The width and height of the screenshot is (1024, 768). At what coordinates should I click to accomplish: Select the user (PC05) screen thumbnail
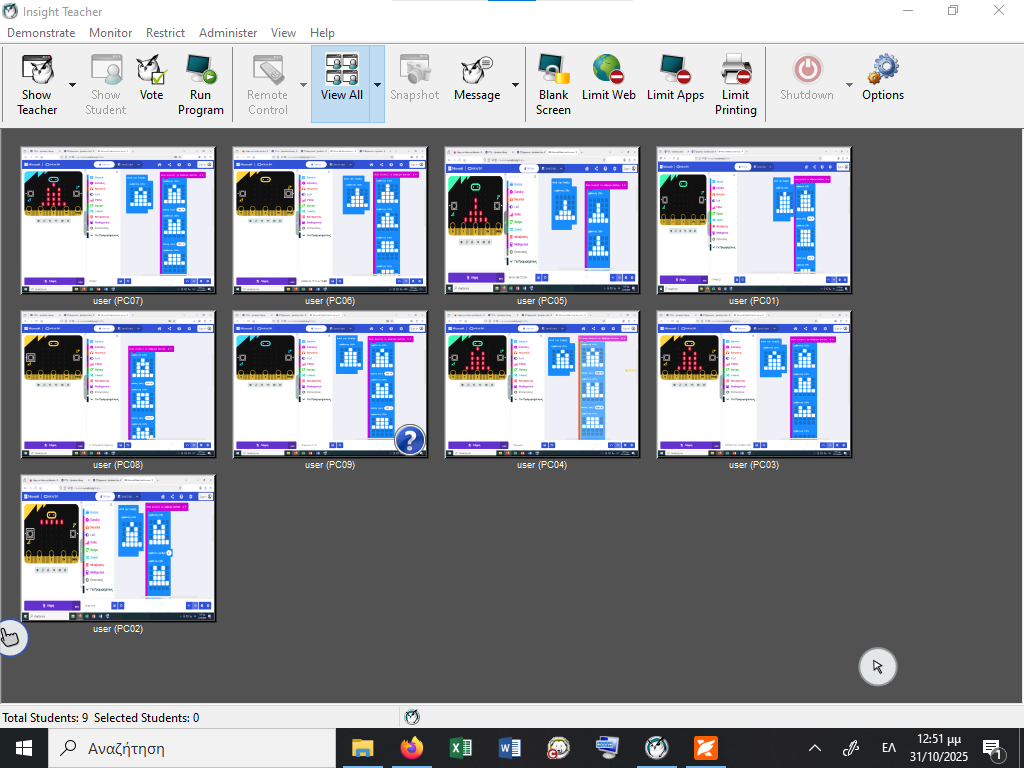pos(541,220)
